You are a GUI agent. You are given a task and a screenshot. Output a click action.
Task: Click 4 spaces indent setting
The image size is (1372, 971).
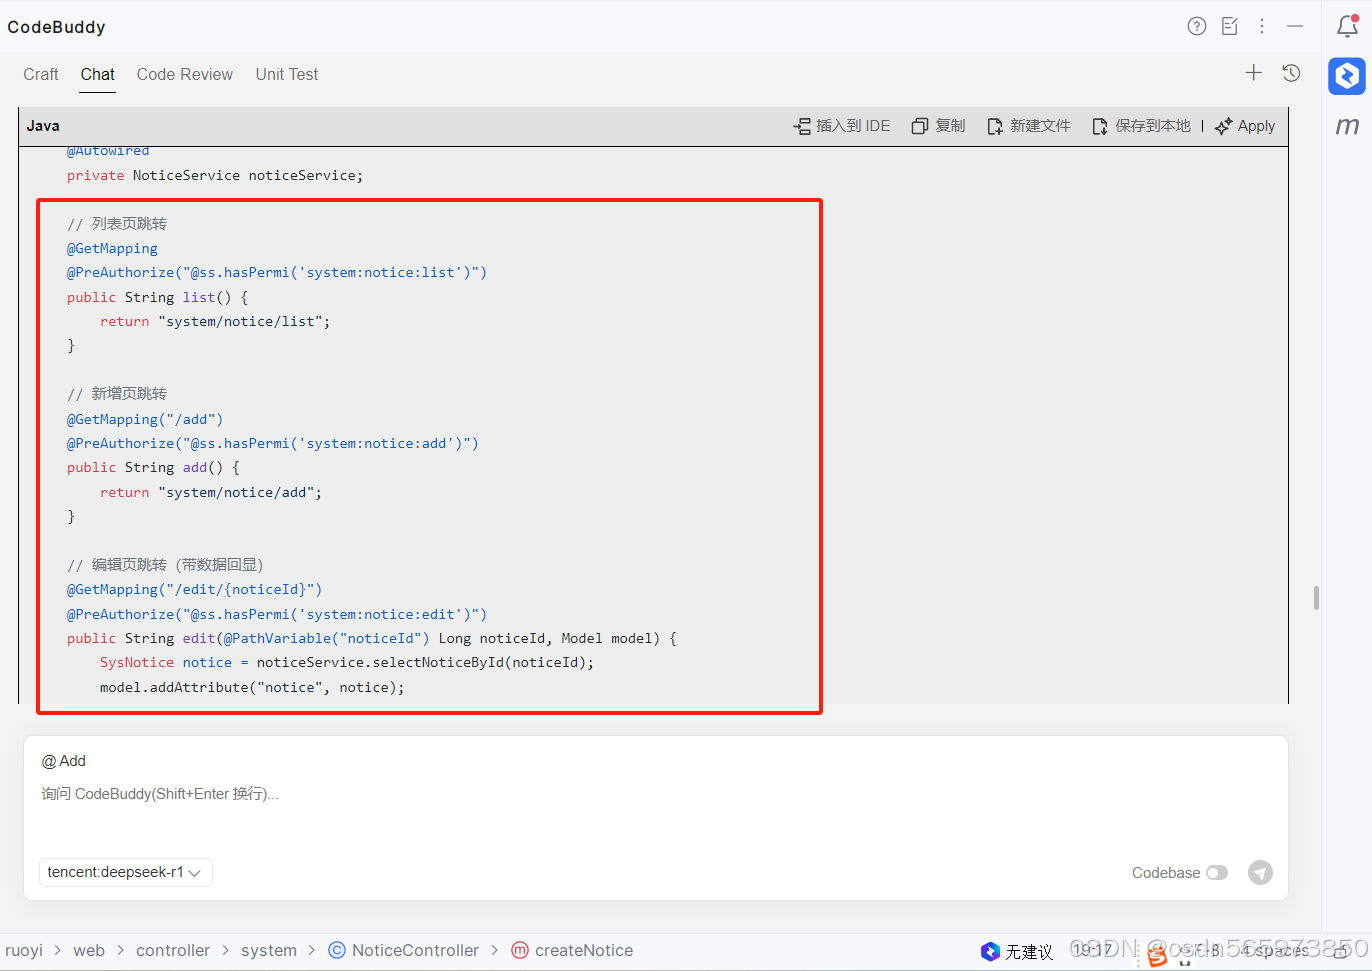coord(1275,951)
